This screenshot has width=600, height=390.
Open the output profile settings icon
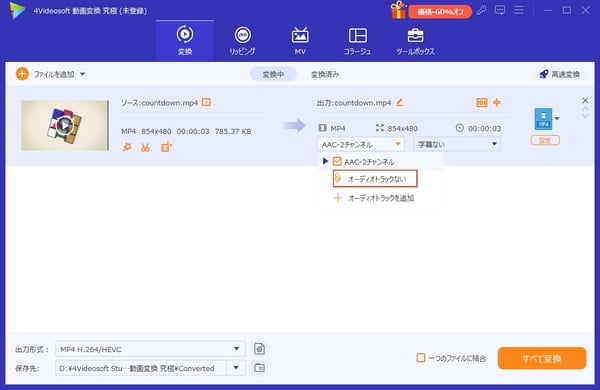pyautogui.click(x=260, y=349)
